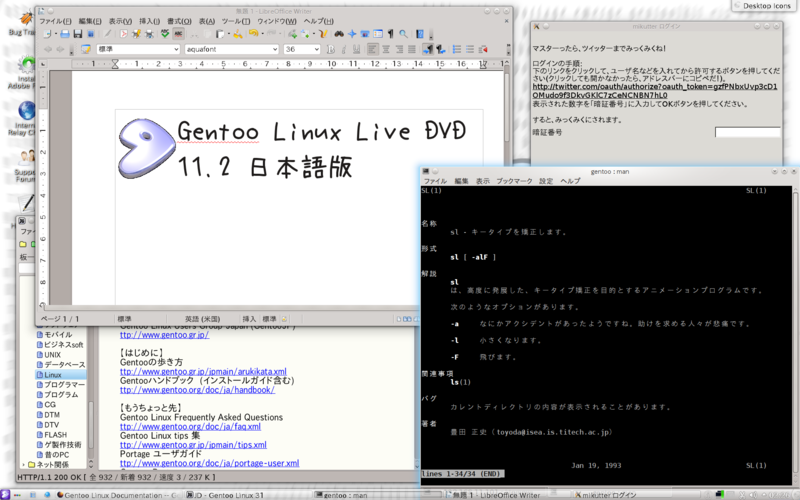Open the gentoo.org doc/ja/handbook link
Screen dimensions: 800x500
197,390
